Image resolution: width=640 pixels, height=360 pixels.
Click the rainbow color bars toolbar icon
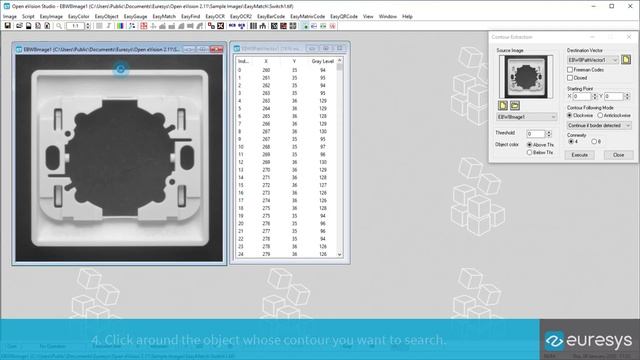pos(120,26)
